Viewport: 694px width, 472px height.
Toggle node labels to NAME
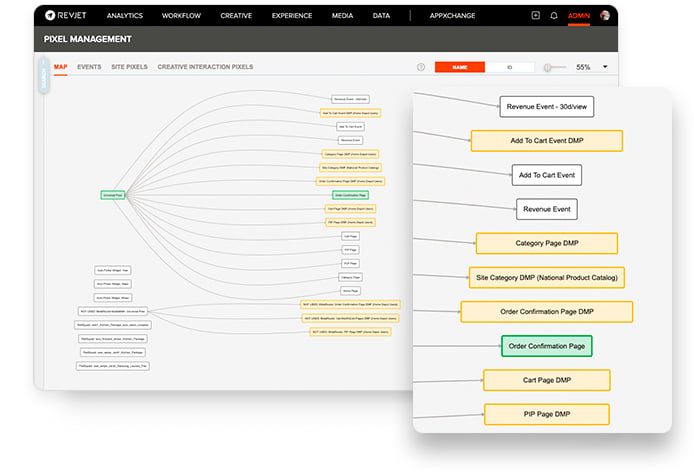point(460,67)
